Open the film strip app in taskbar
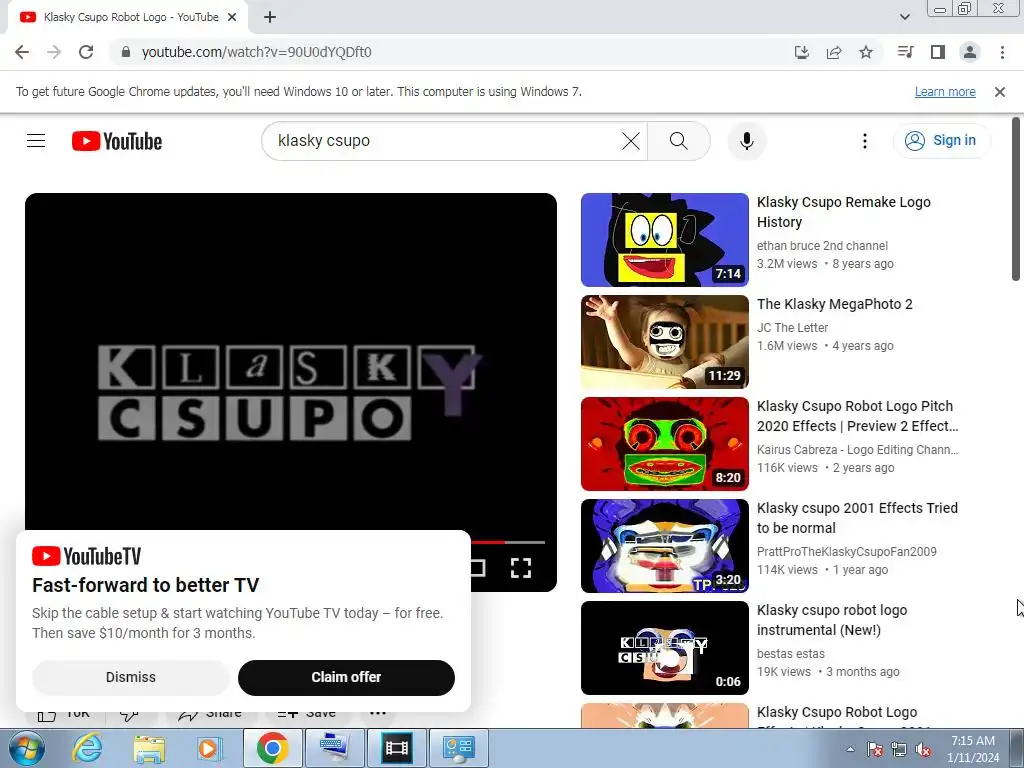The image size is (1024, 768). [x=396, y=748]
